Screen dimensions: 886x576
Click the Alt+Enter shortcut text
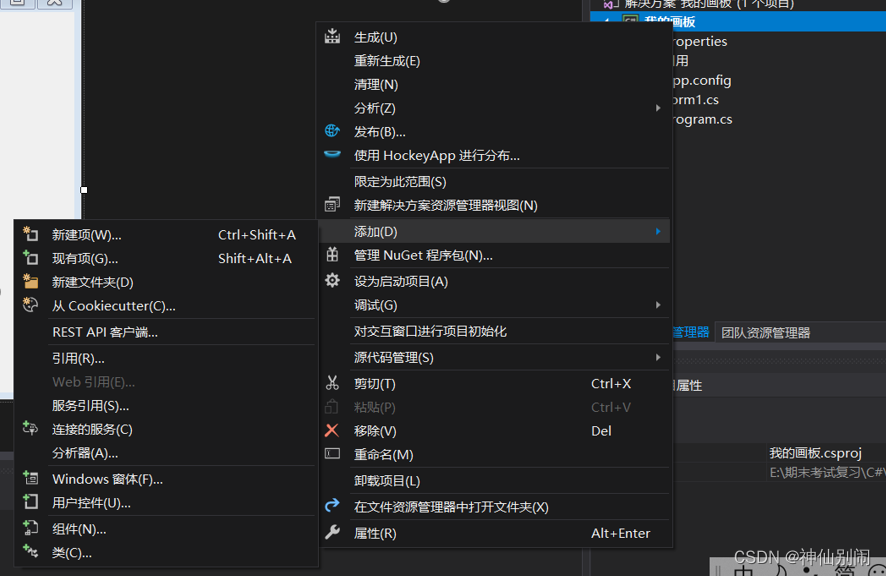pos(620,534)
